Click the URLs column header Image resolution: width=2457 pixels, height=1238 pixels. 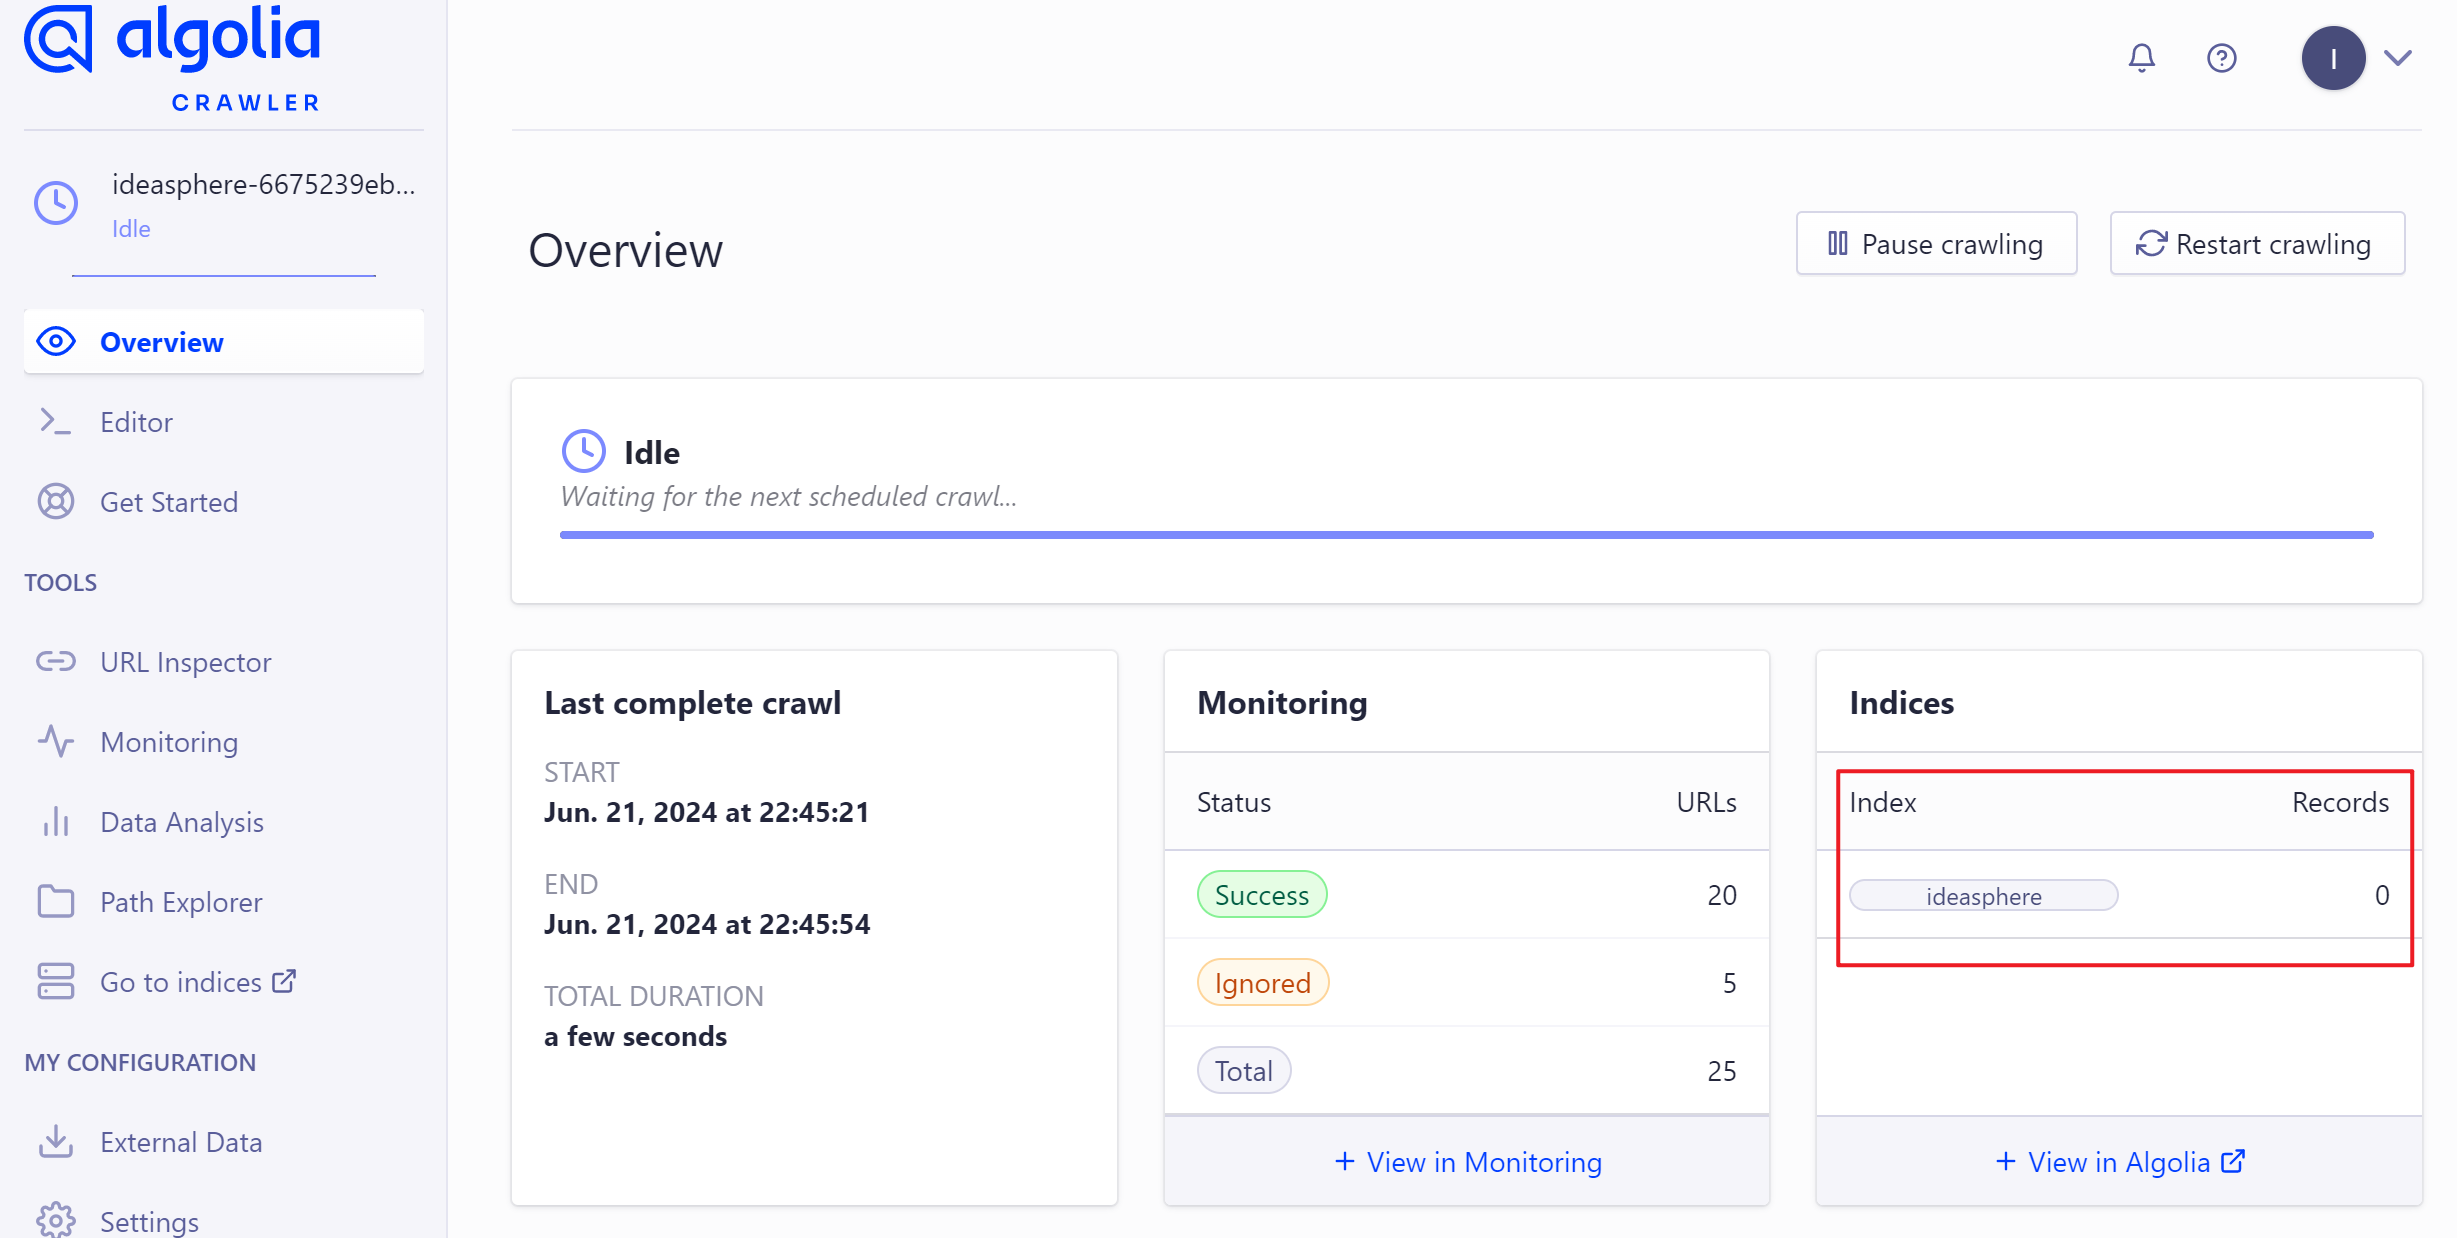pyautogui.click(x=1706, y=802)
